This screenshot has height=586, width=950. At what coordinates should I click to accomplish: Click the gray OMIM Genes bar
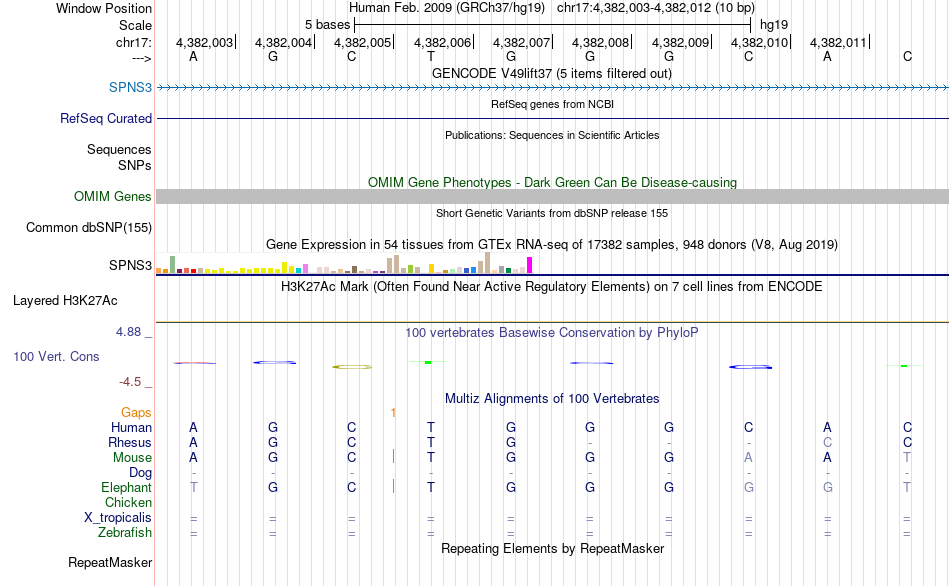point(553,196)
